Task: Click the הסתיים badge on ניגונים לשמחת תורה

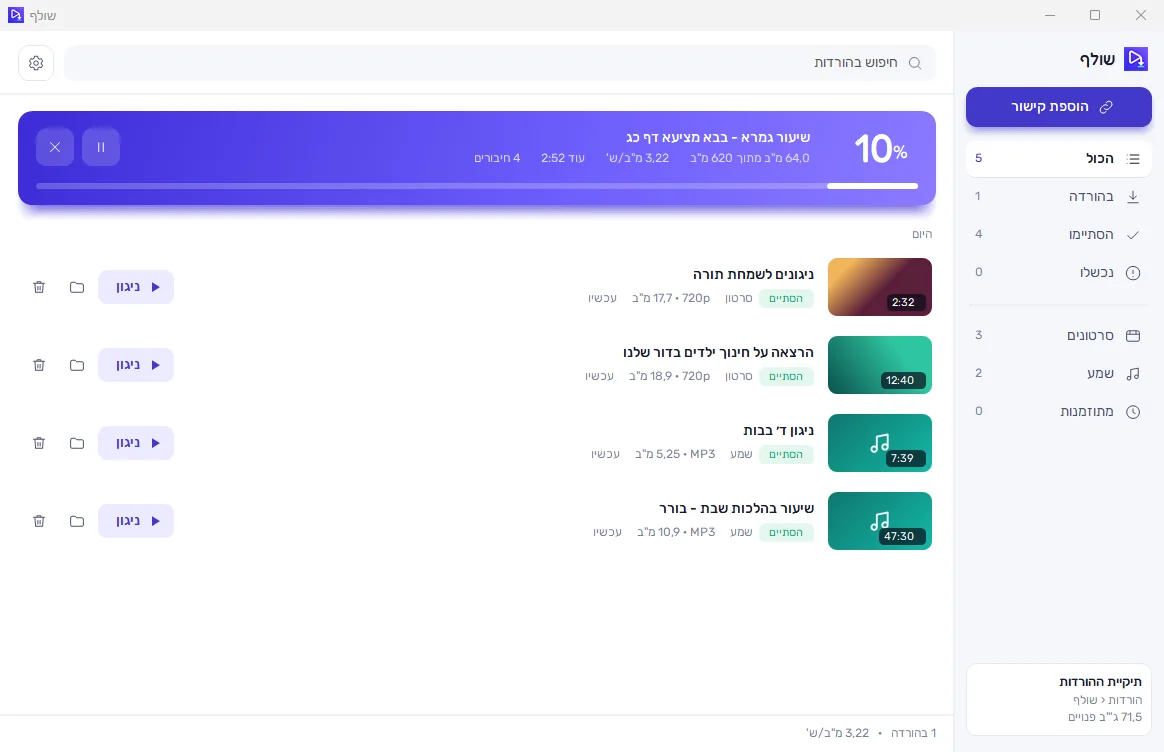Action: point(786,298)
